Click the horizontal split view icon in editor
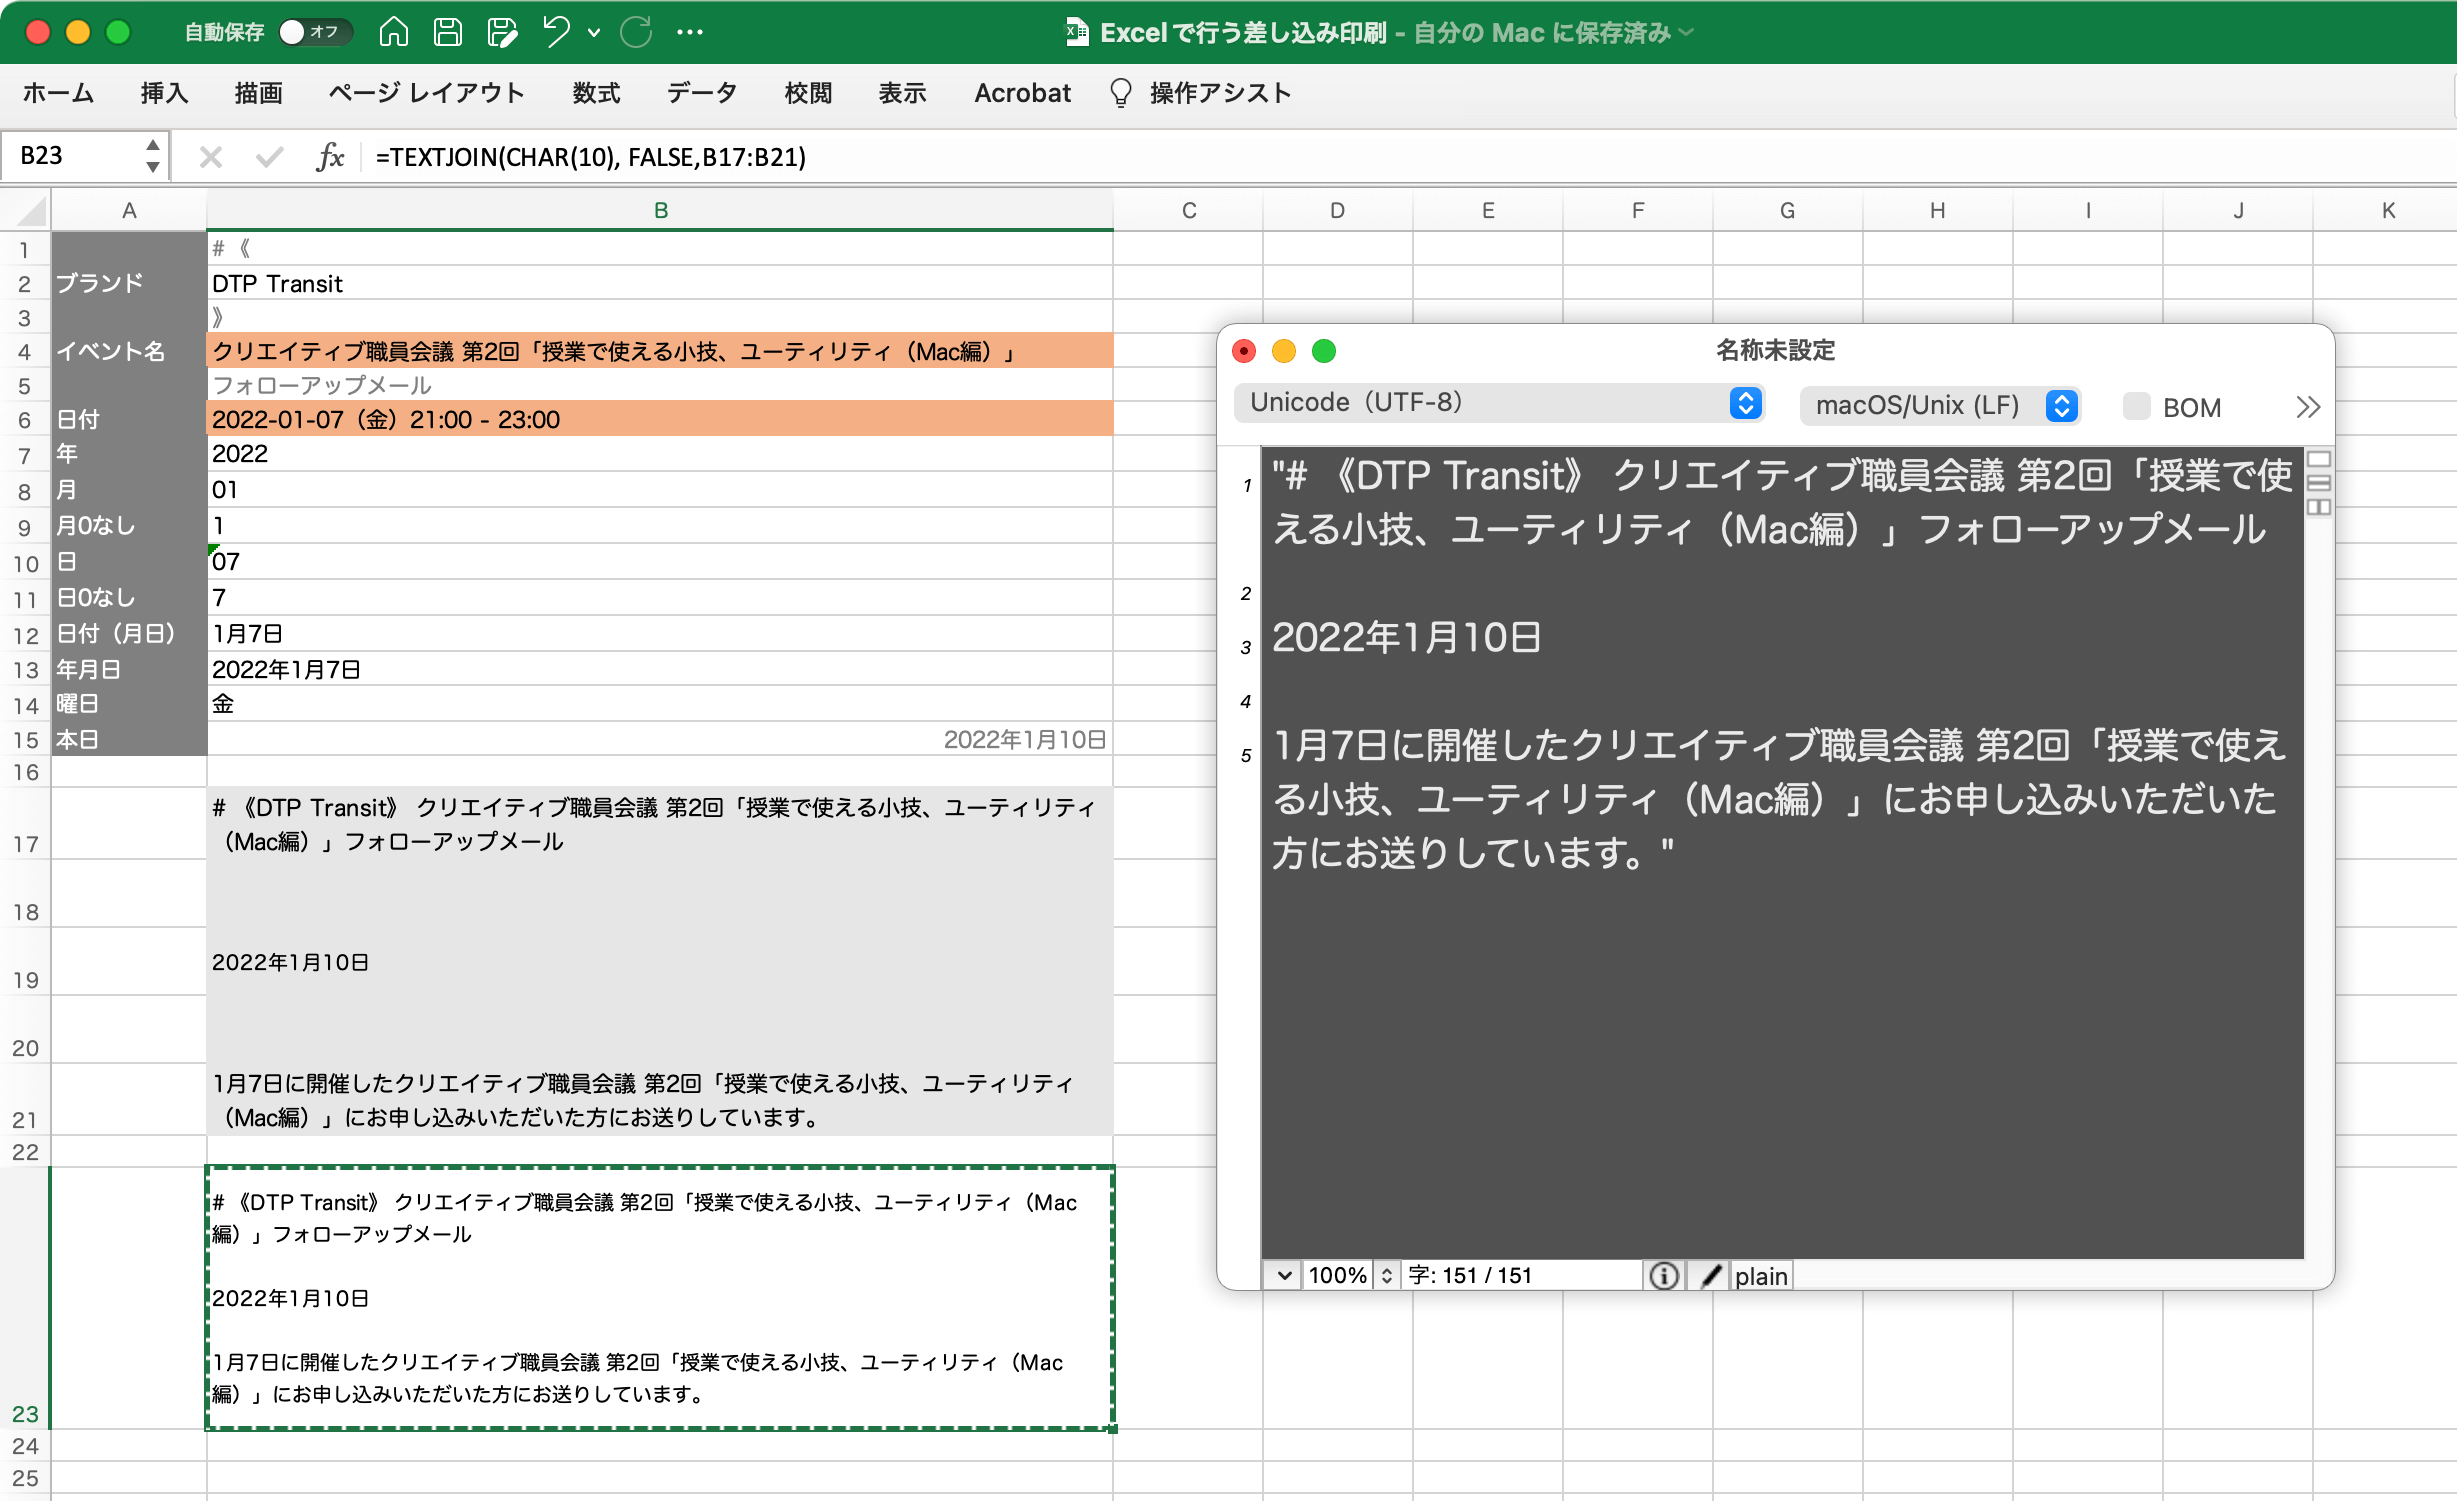 [x=2318, y=483]
